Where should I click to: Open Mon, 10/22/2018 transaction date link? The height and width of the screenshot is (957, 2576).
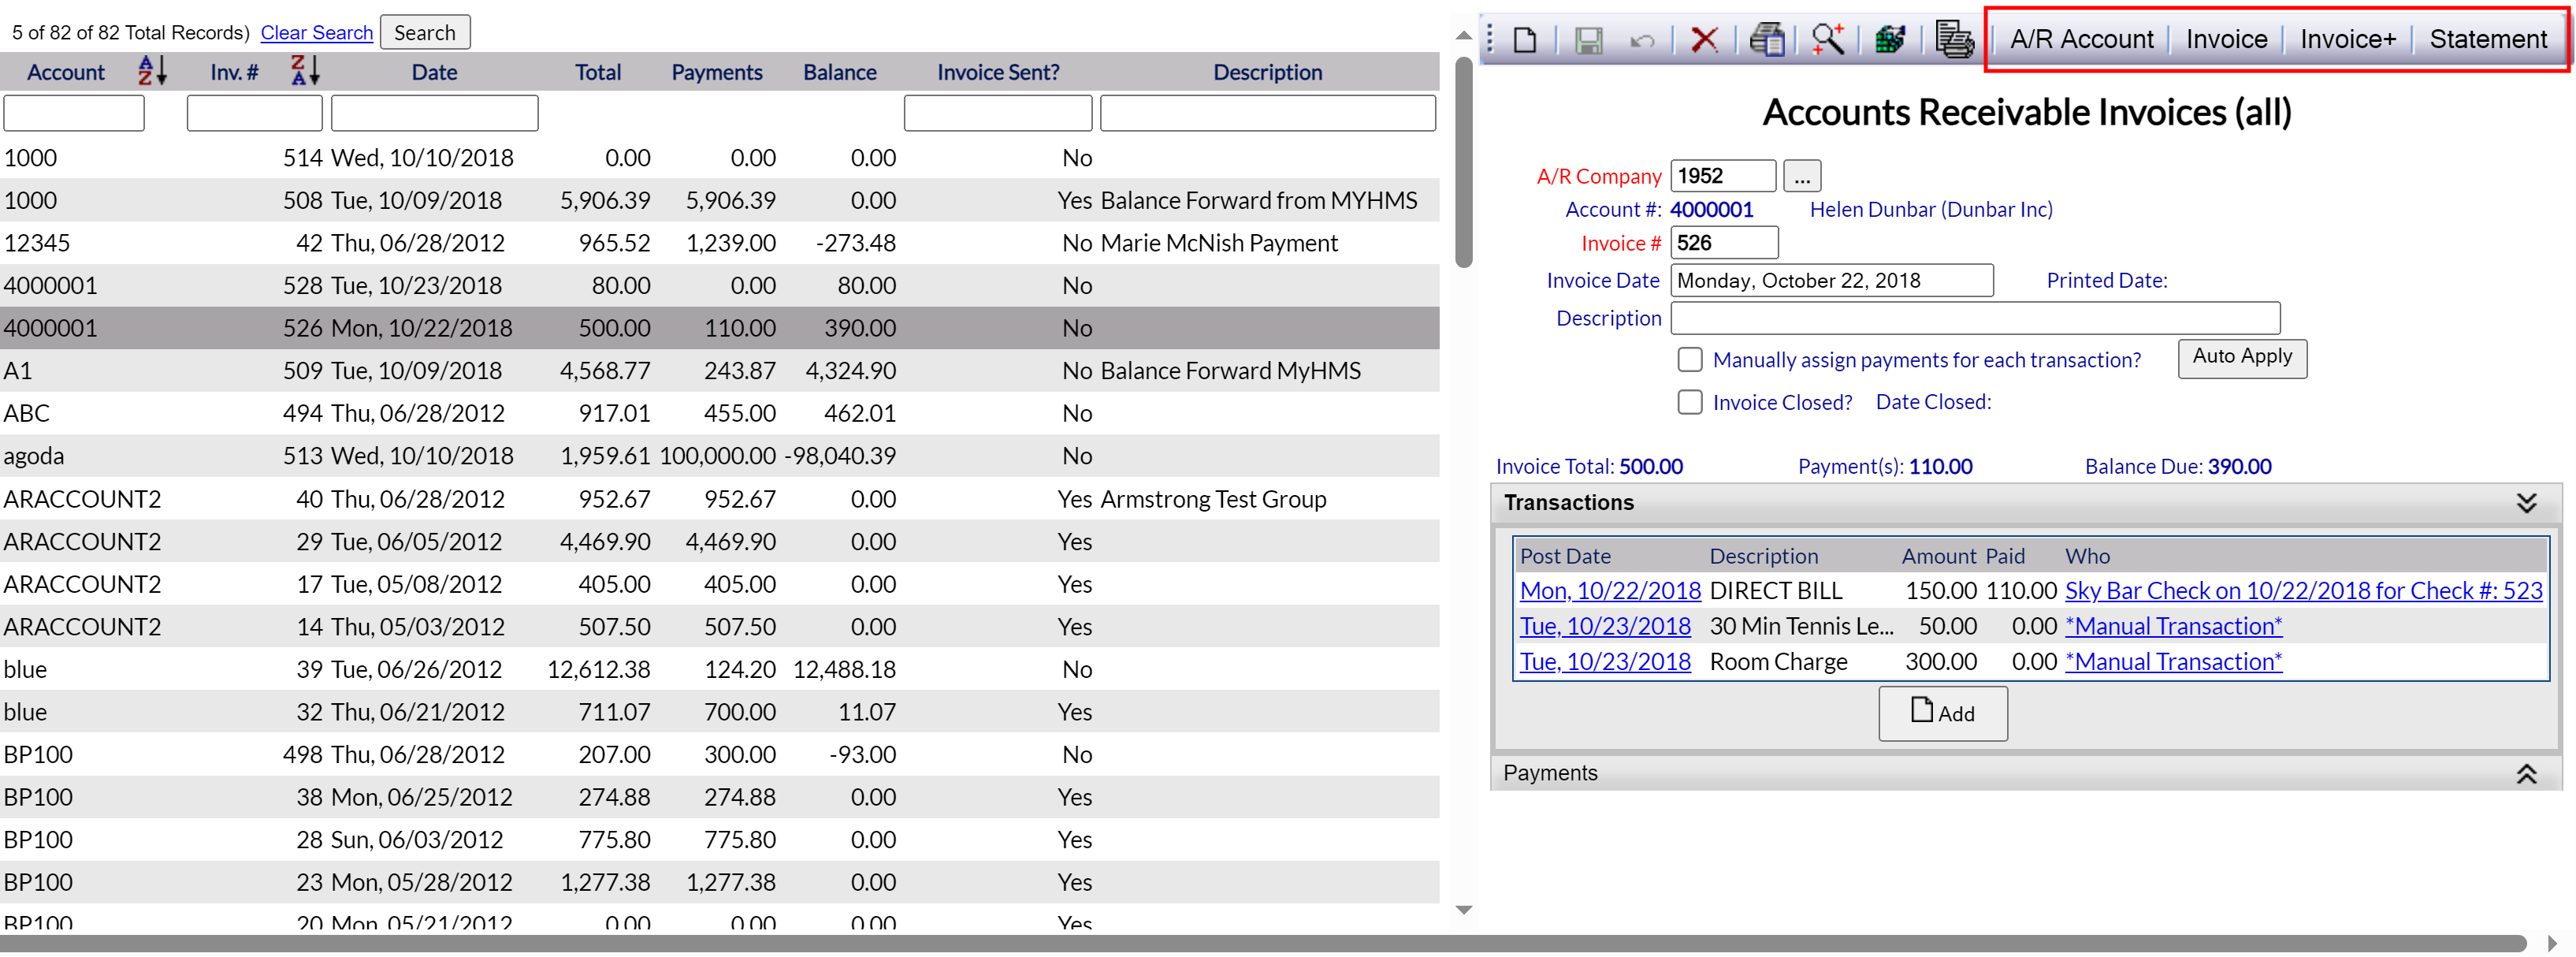[x=1609, y=591]
